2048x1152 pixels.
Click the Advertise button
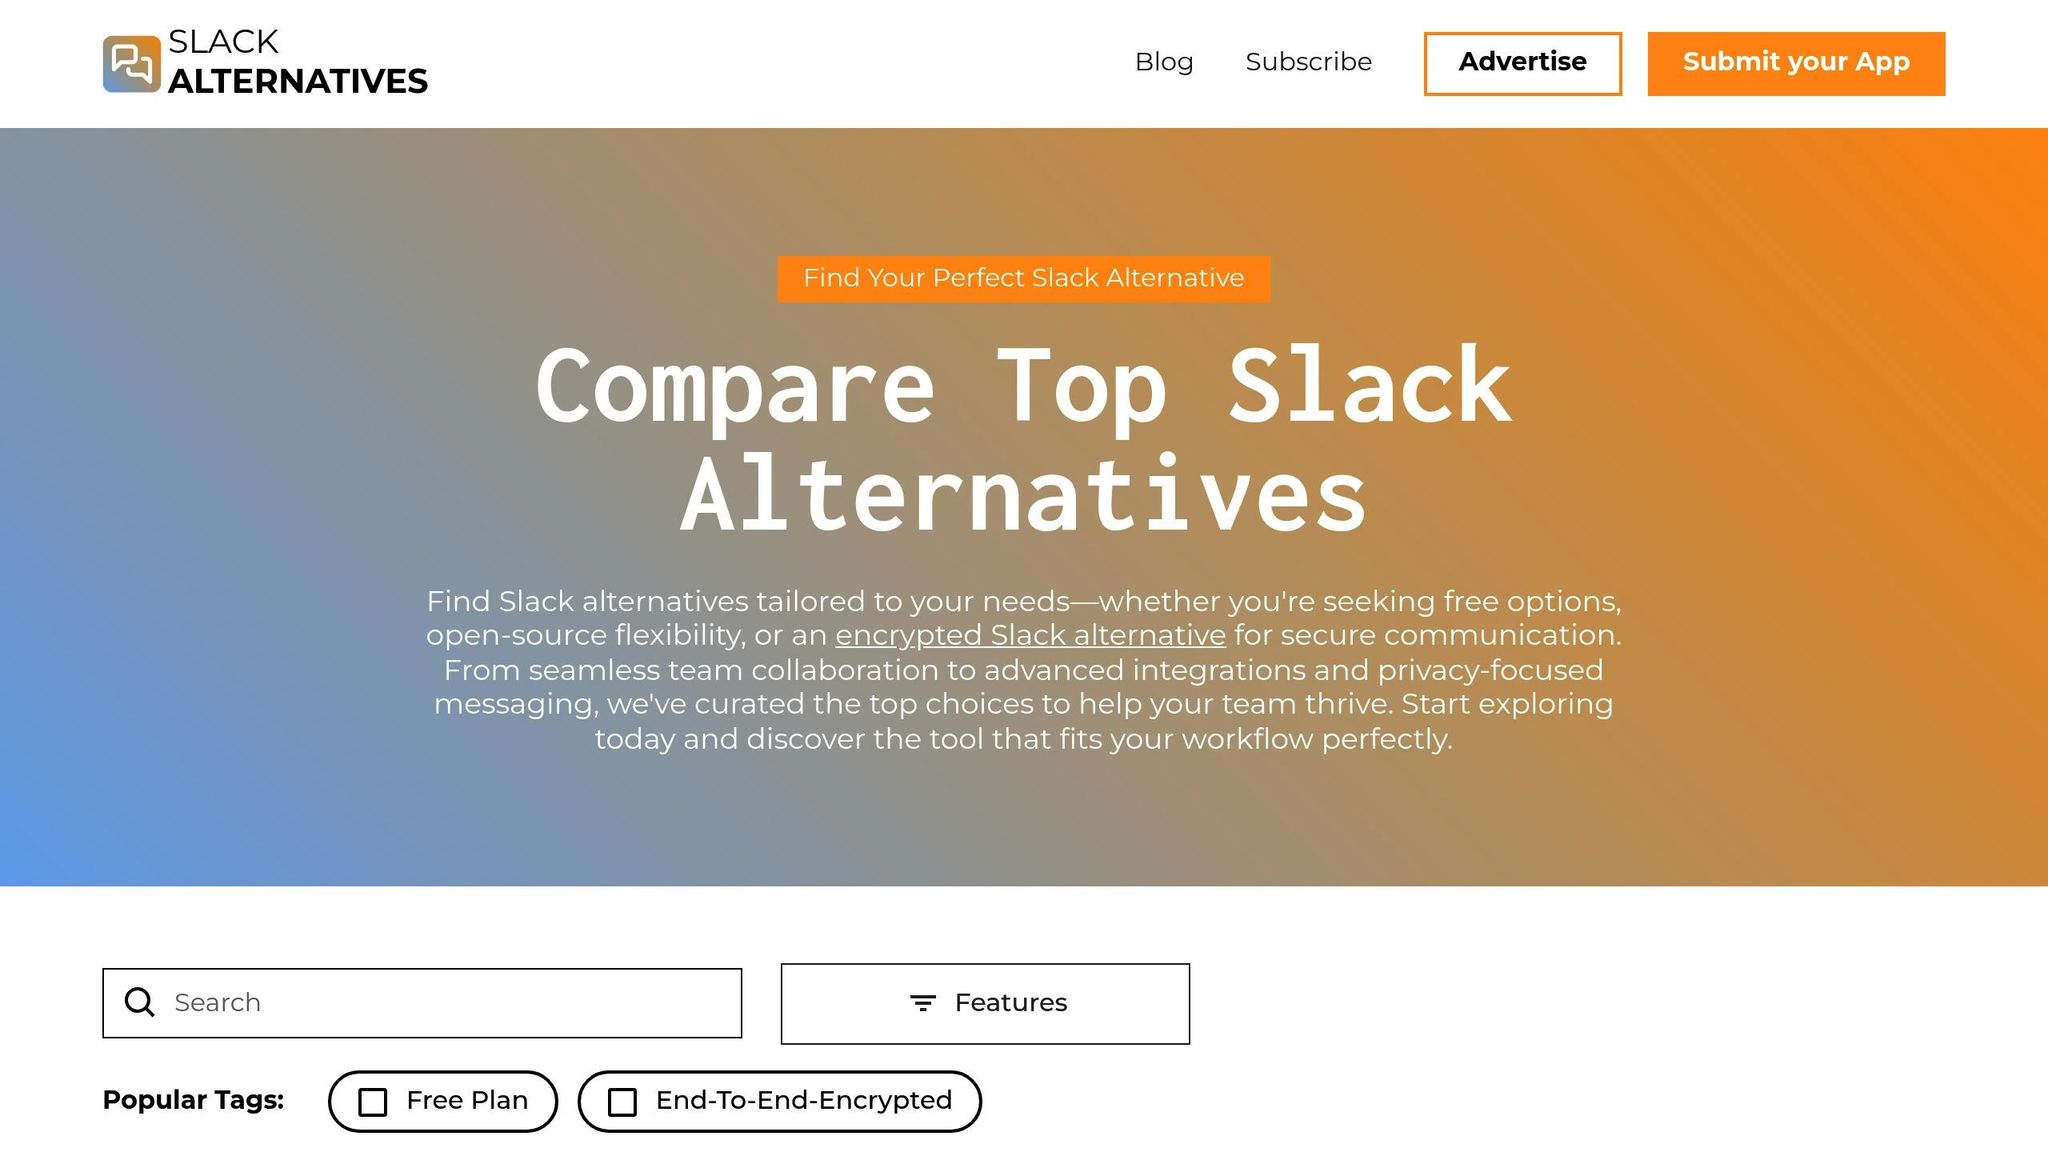click(1522, 62)
